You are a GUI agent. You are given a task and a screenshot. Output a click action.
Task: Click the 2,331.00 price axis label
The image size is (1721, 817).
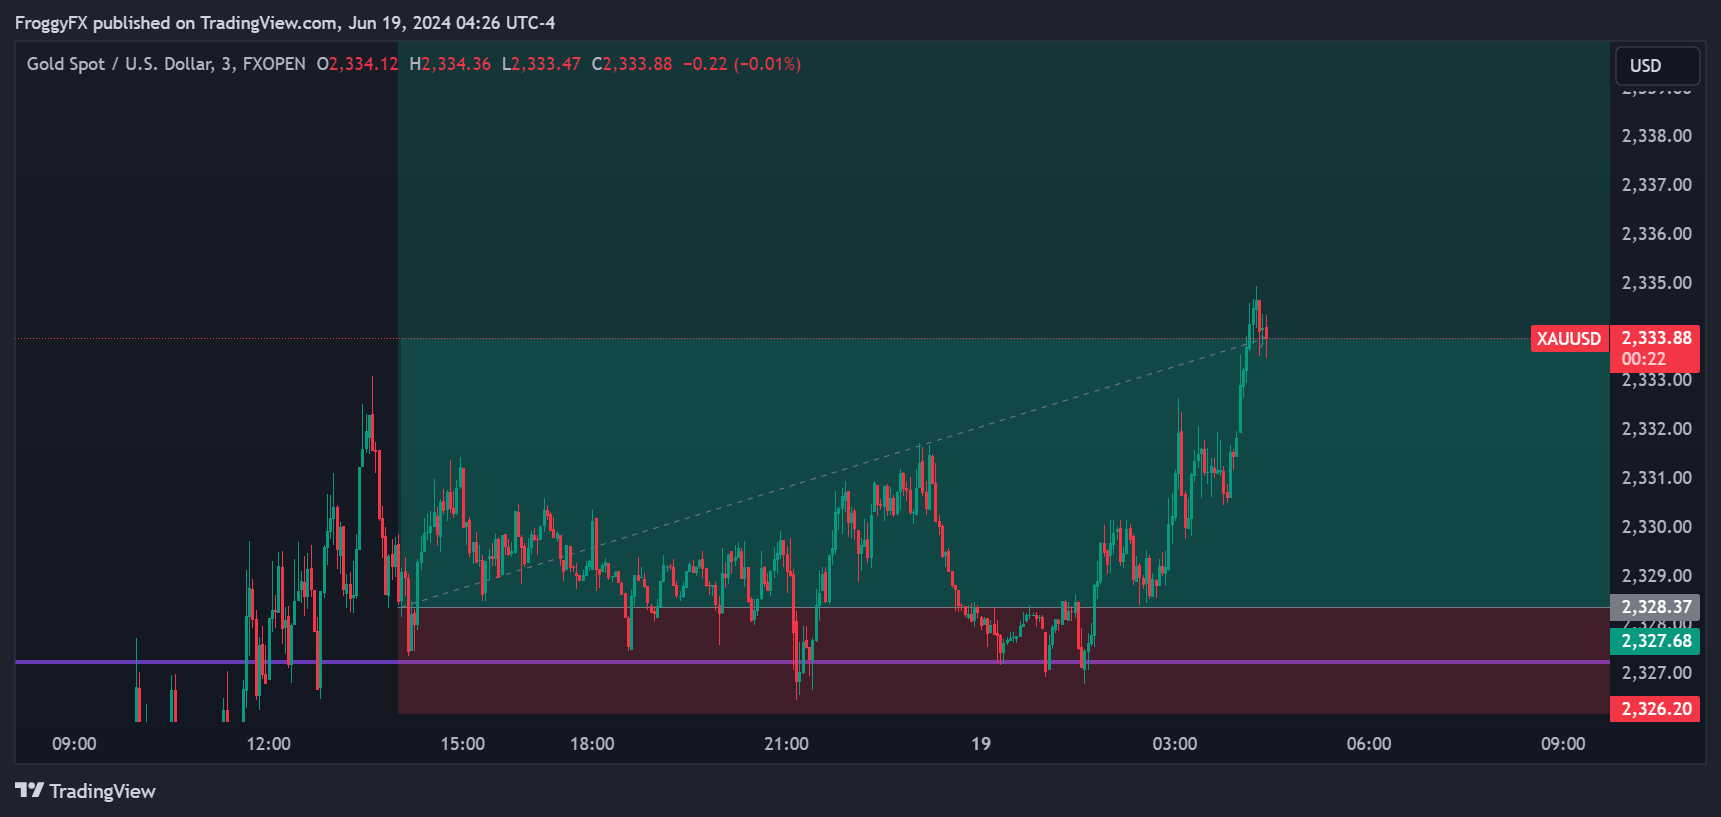pos(1656,478)
